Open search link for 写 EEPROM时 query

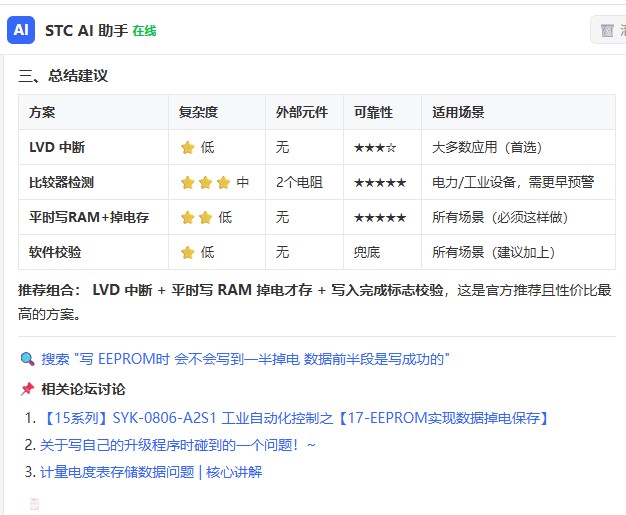[x=246, y=359]
